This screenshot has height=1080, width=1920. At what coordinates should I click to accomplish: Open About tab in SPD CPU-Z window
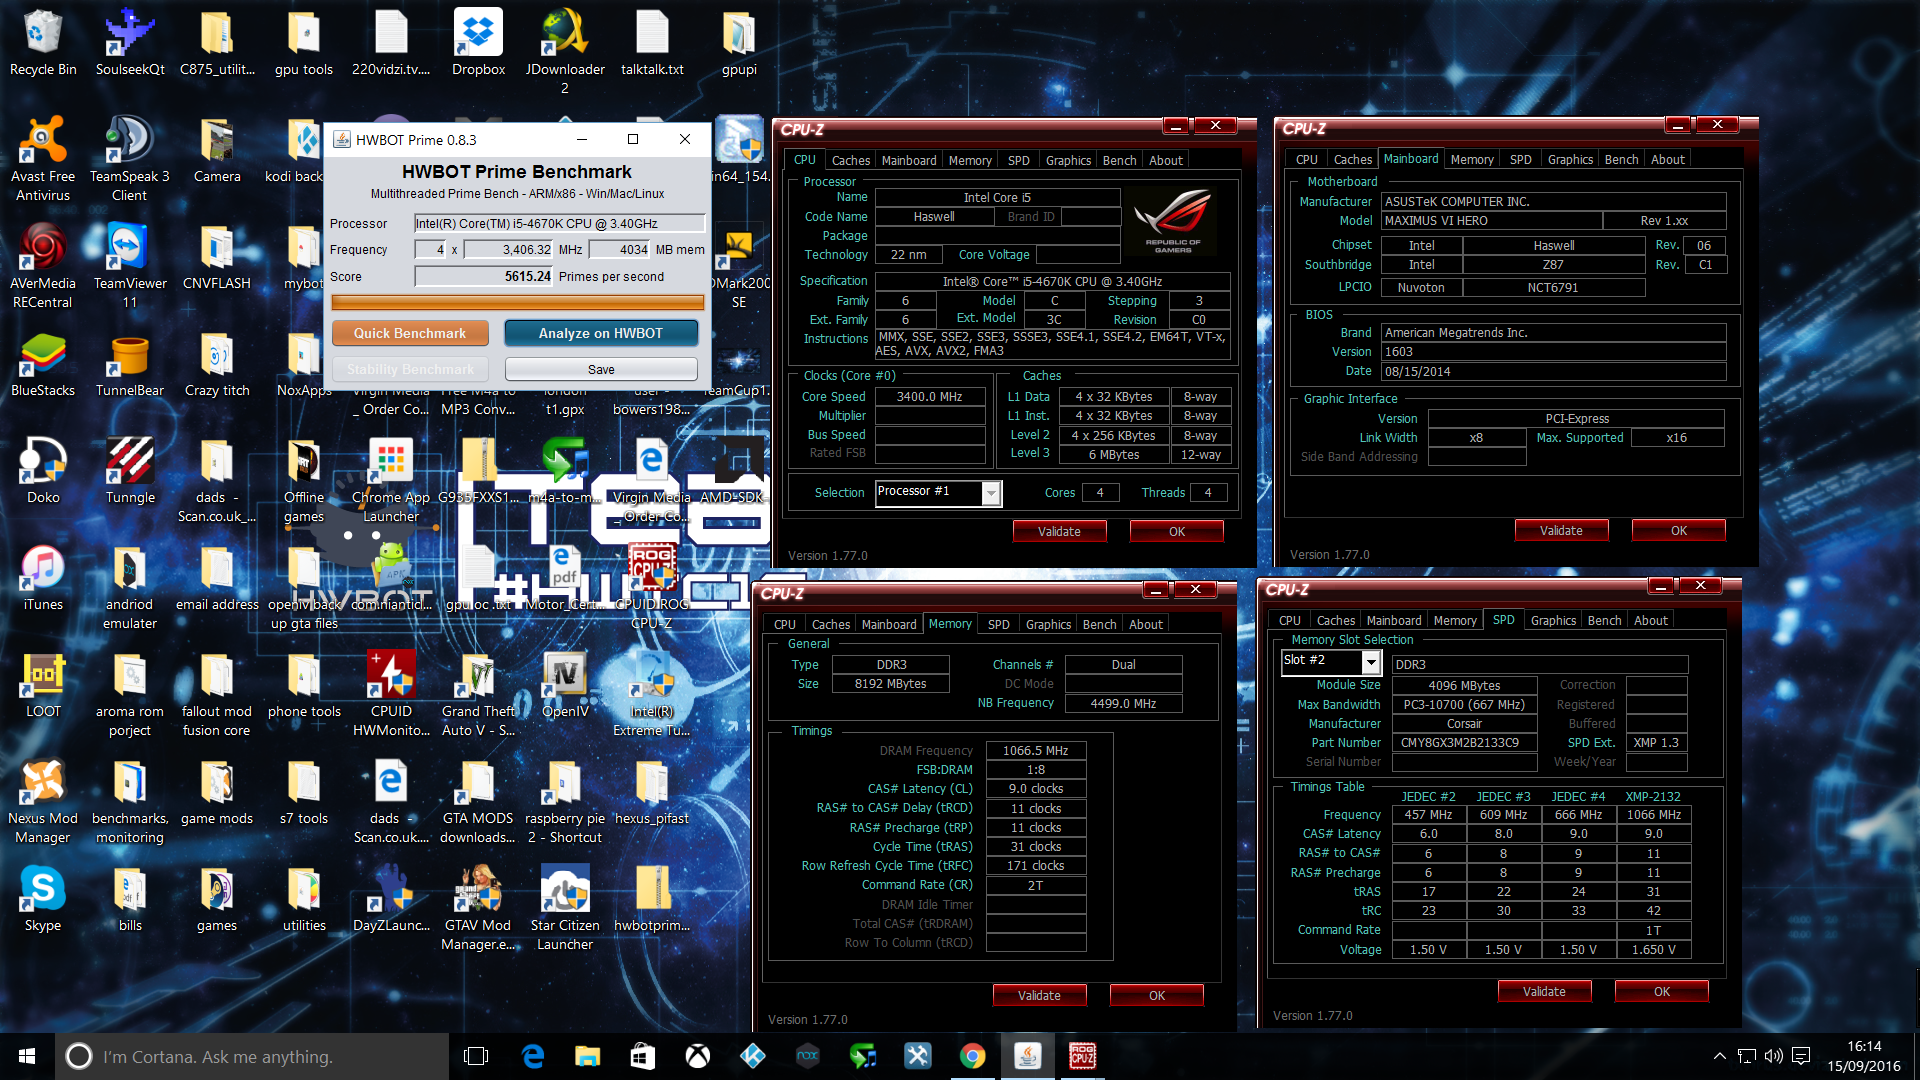coord(1650,620)
